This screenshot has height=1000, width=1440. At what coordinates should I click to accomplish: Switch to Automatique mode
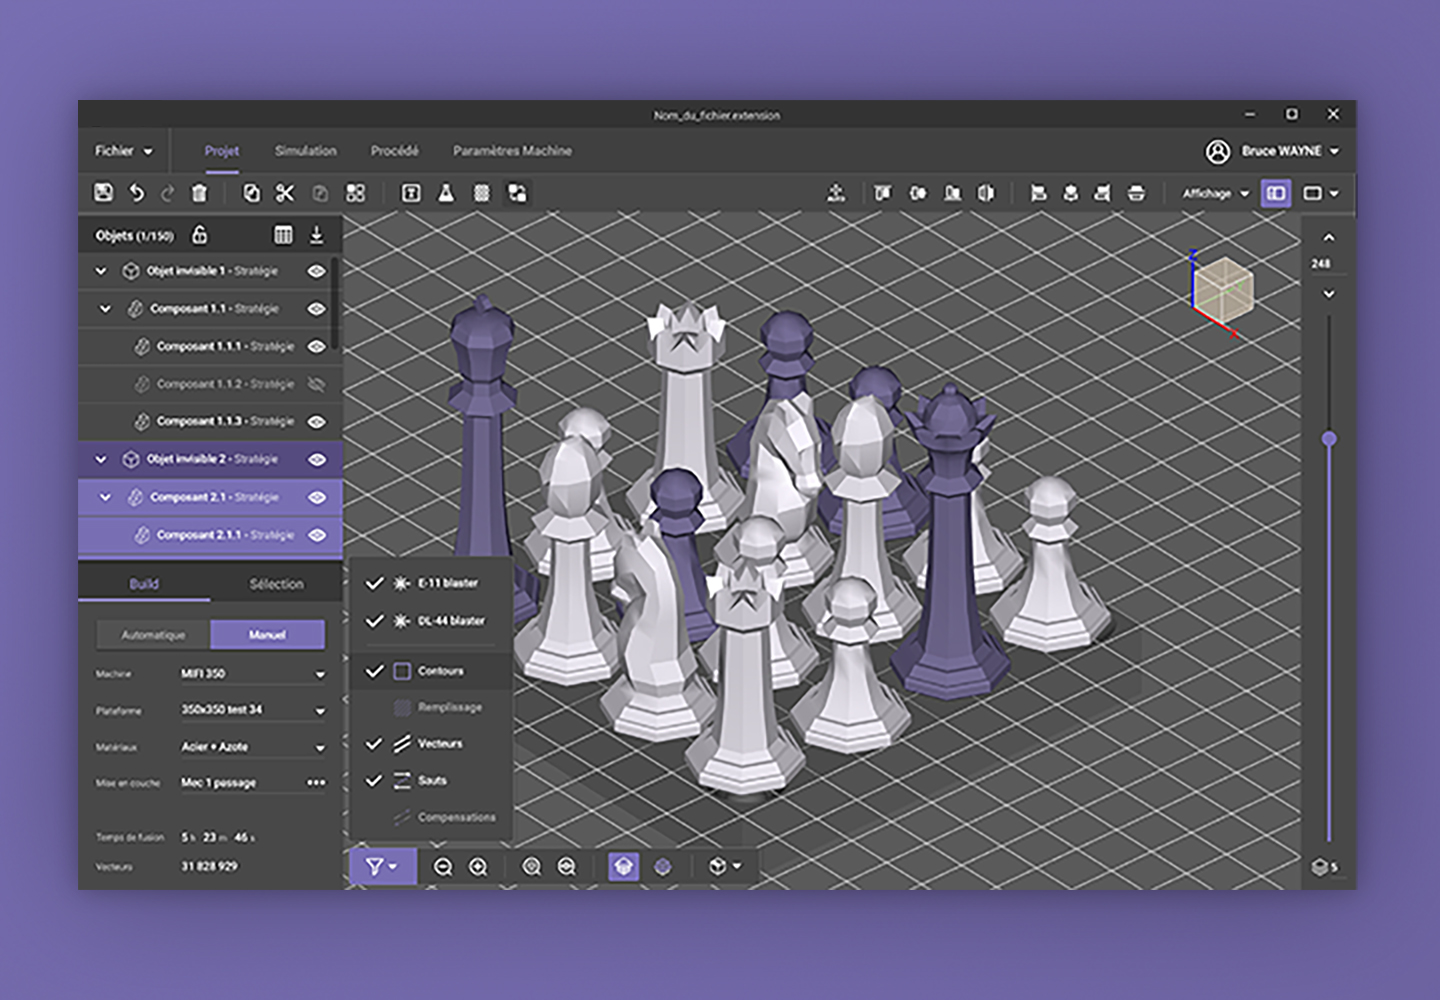tap(153, 635)
